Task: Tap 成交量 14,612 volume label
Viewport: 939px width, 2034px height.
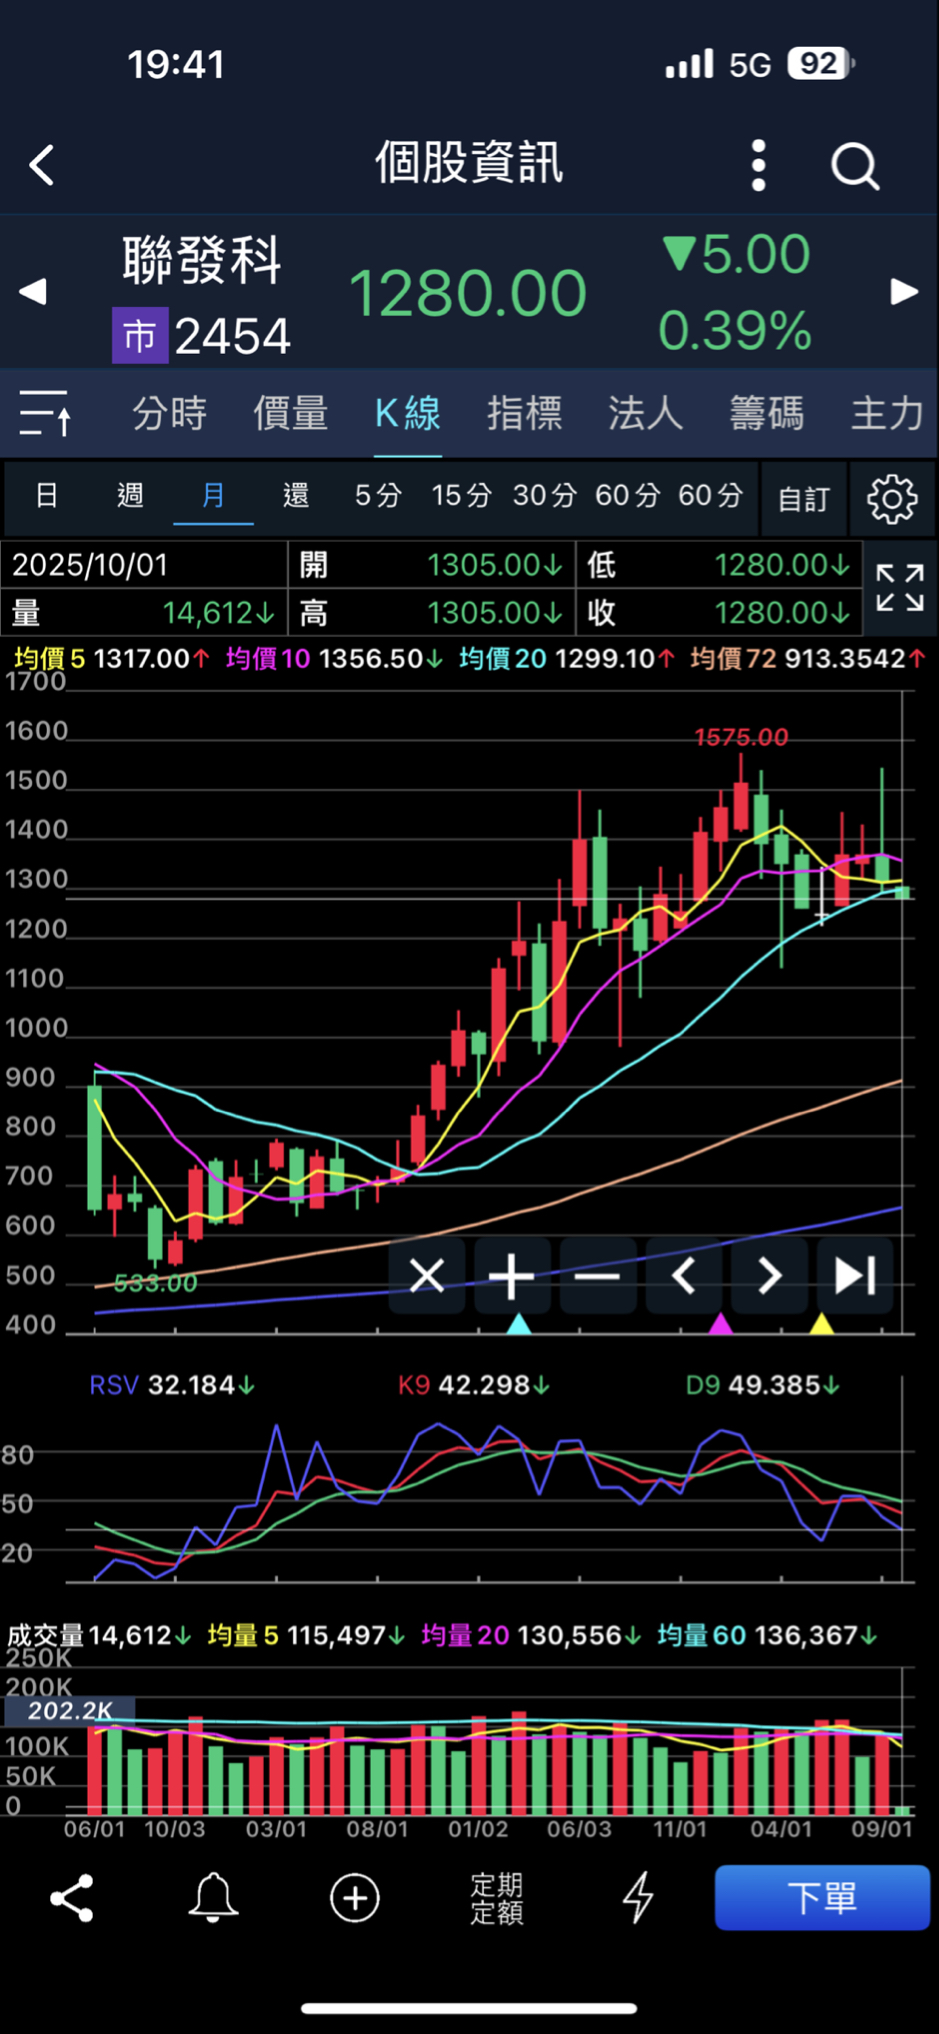Action: tap(99, 1635)
